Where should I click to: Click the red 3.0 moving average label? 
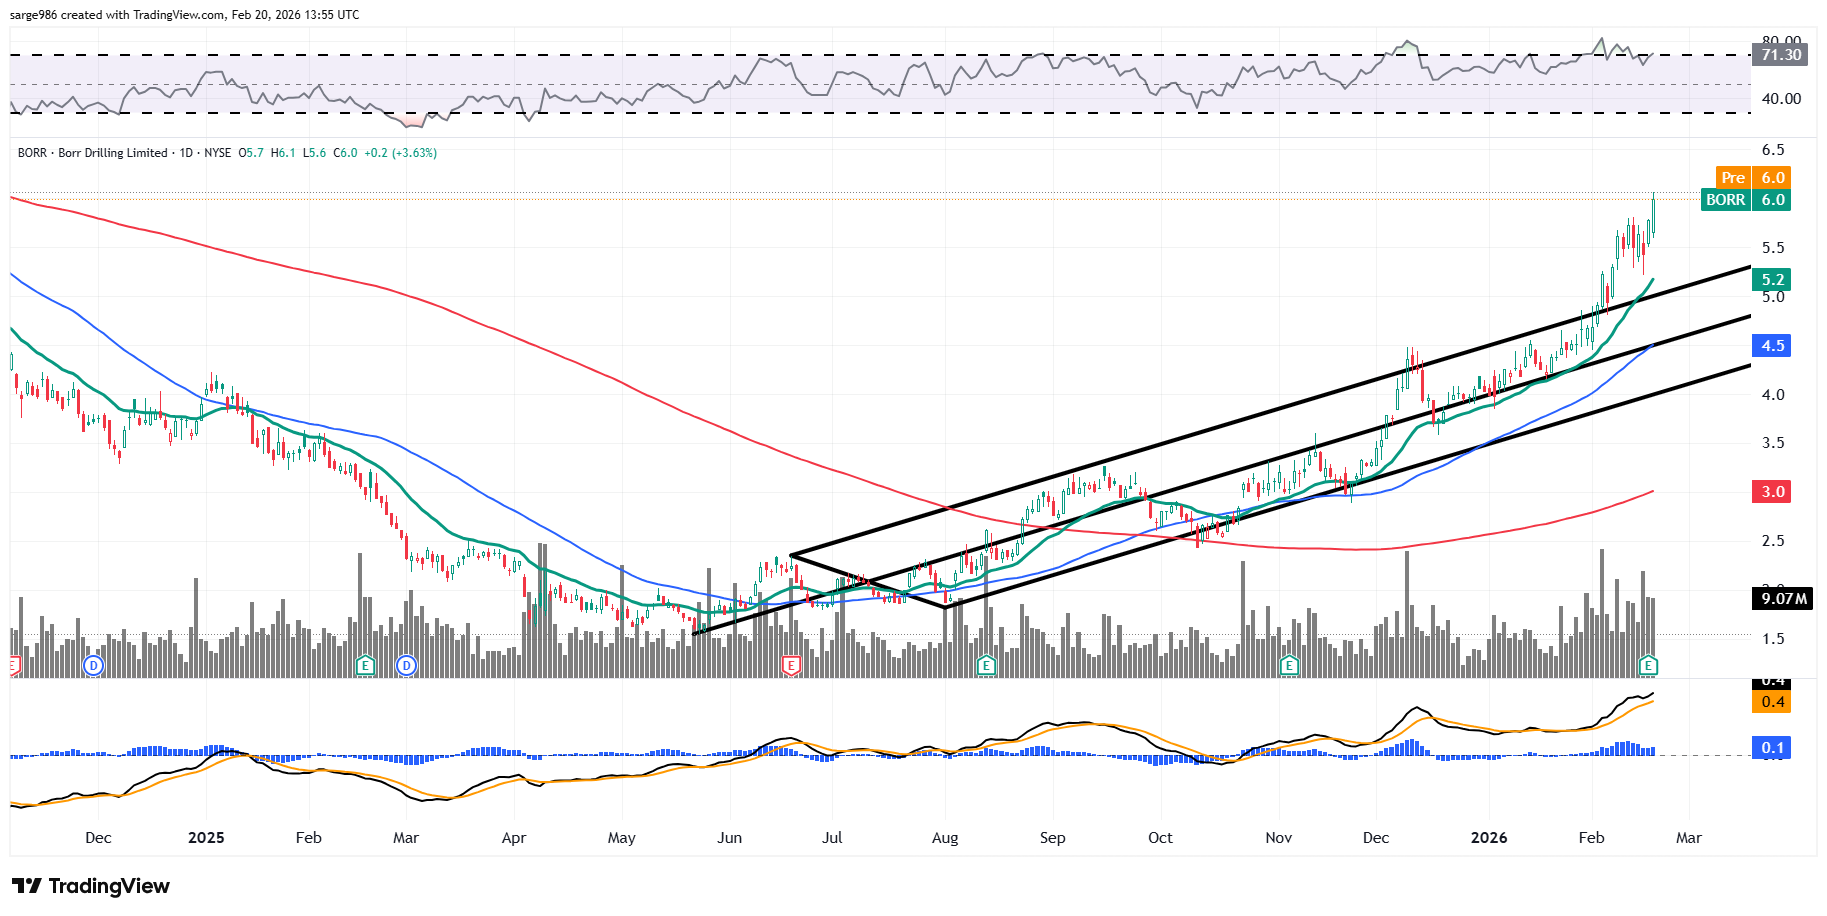[1772, 492]
